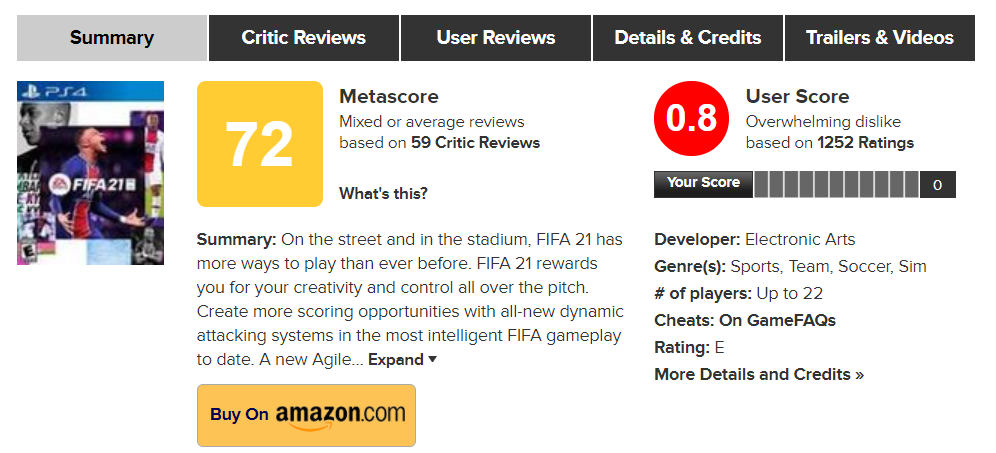Select the Summary tab
Viewport: 996px width, 453px height.
112,38
